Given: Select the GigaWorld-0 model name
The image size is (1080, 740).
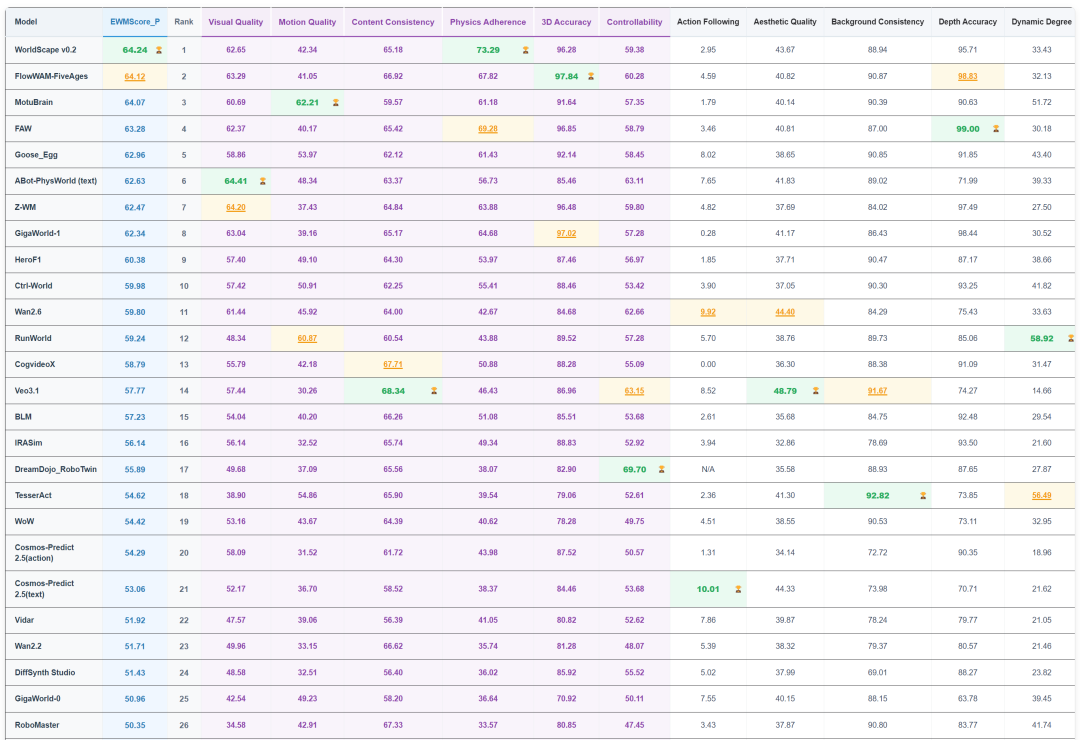Looking at the screenshot, I should pyautogui.click(x=37, y=699).
